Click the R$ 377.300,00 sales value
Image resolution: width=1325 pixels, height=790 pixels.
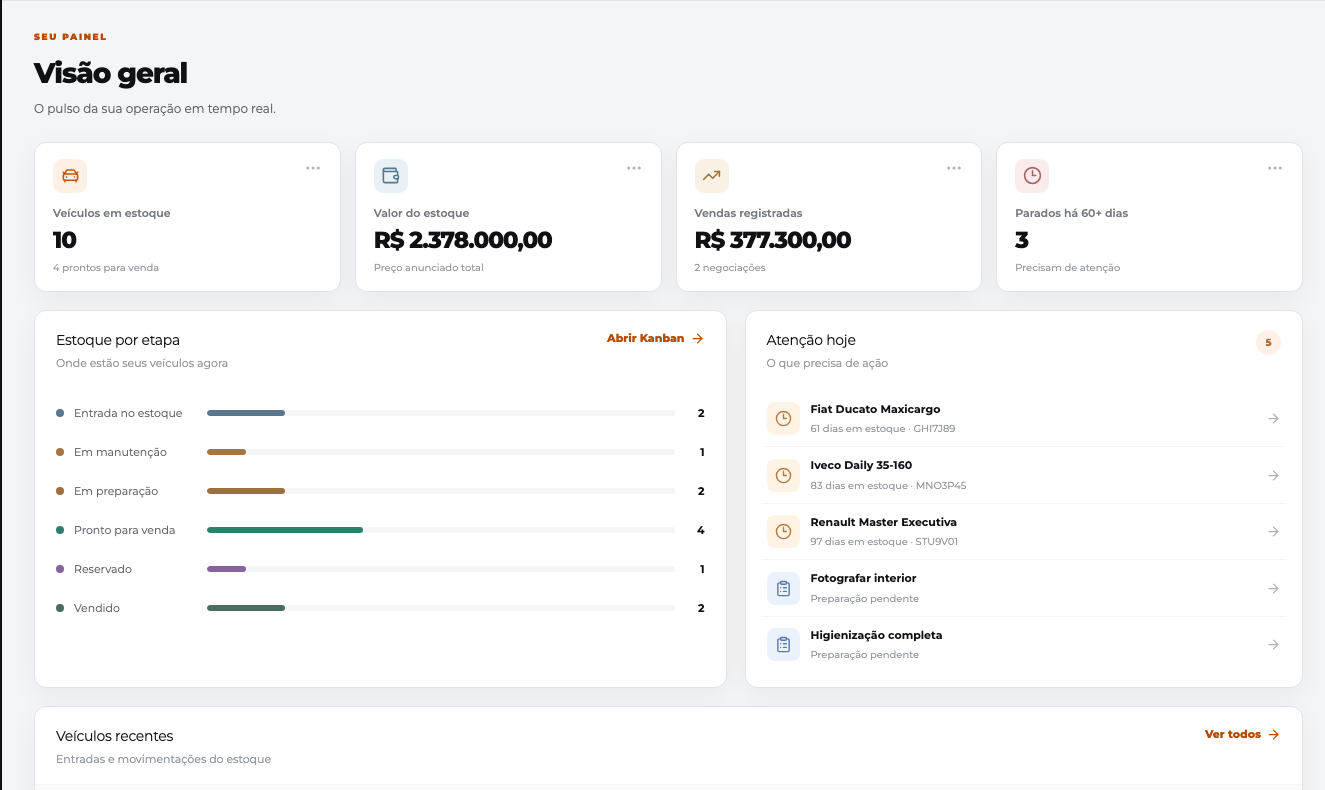click(x=773, y=240)
